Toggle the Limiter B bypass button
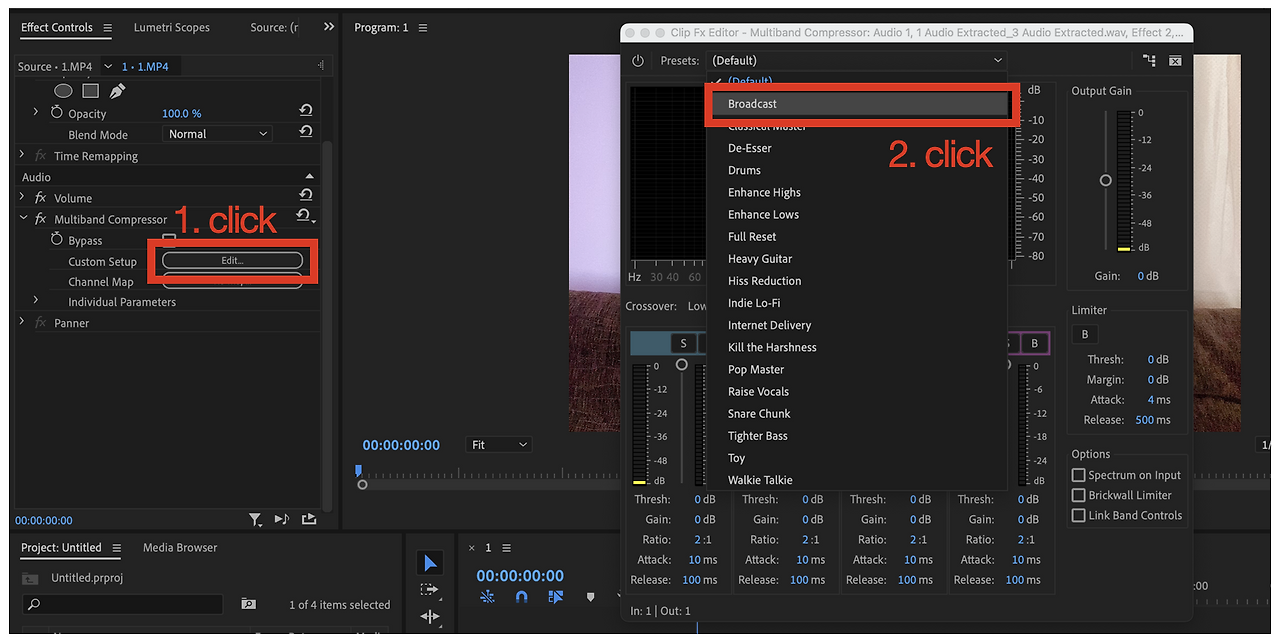 1085,334
